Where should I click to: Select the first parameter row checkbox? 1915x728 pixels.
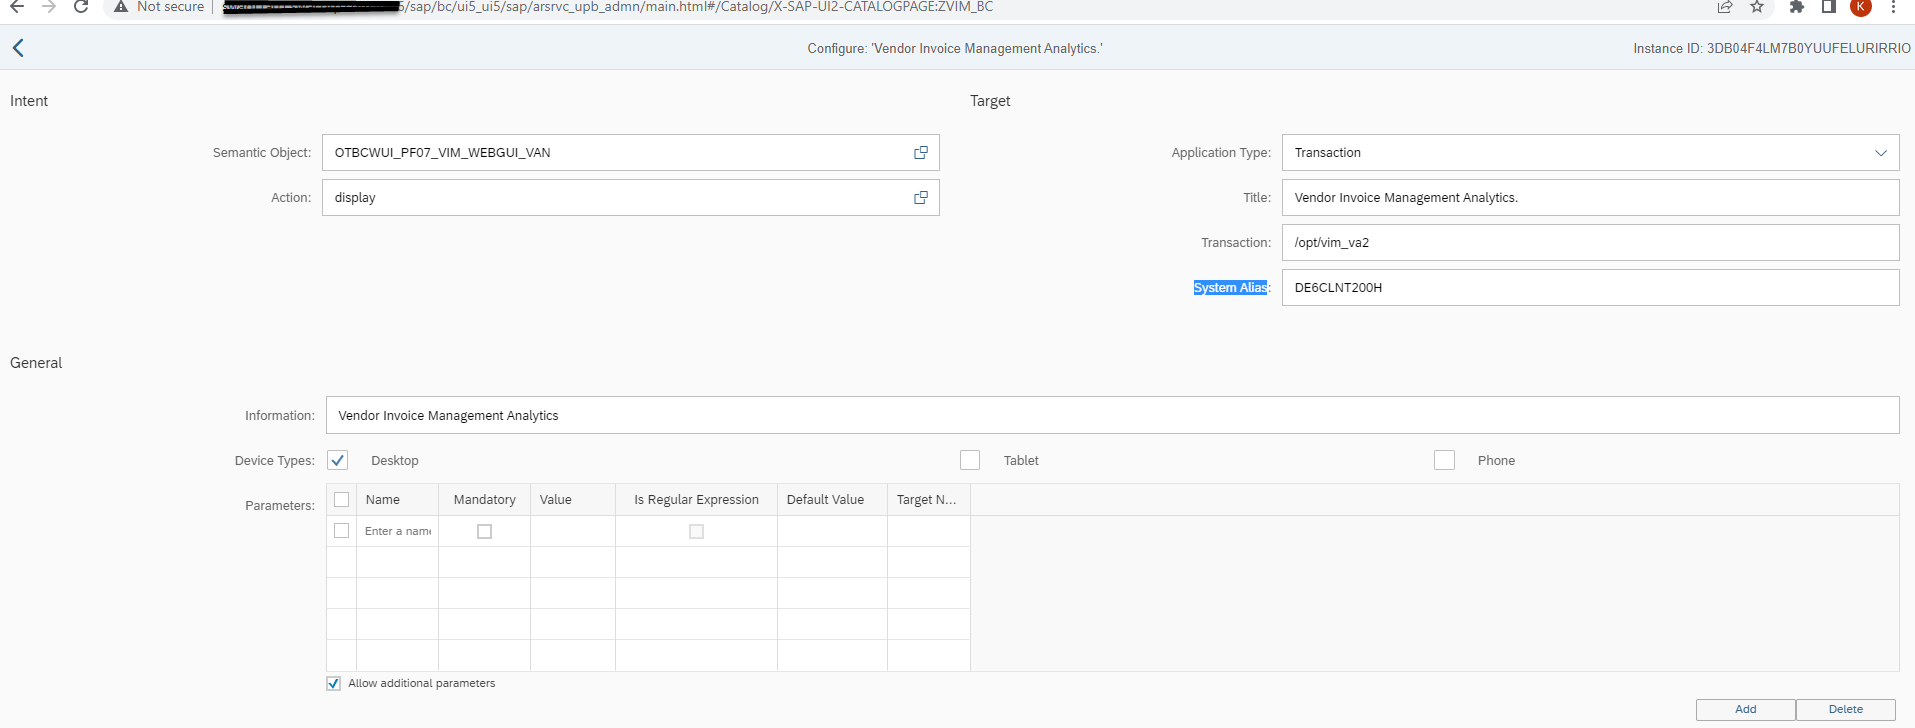pos(342,531)
